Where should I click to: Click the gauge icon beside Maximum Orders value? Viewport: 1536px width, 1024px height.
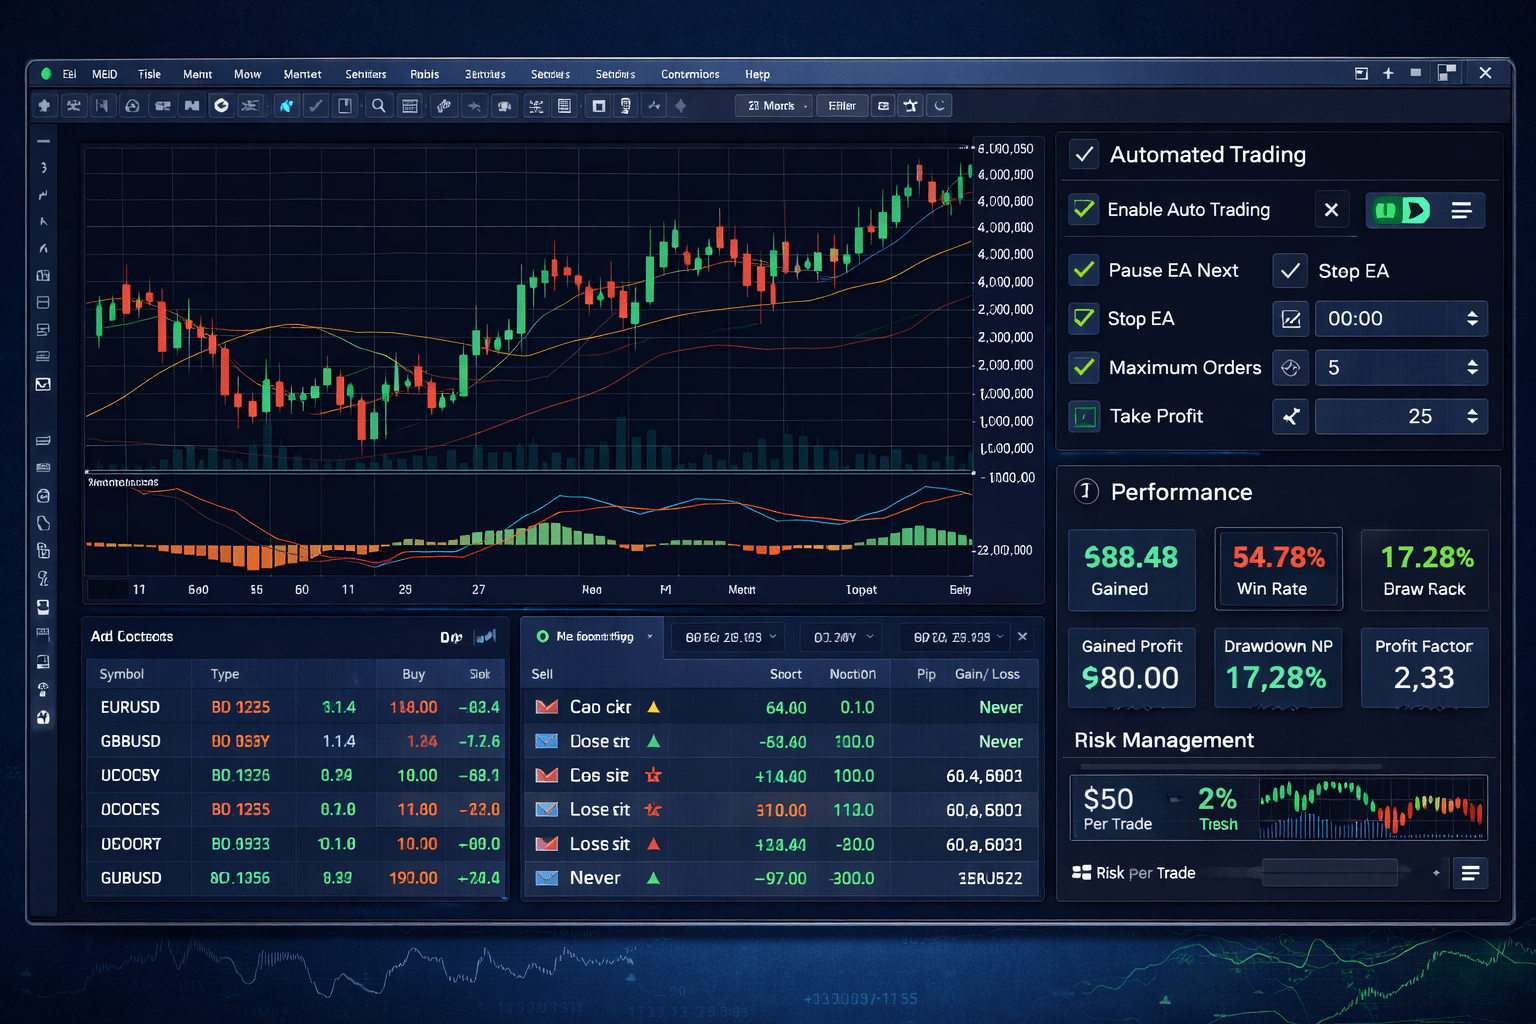click(x=1291, y=368)
